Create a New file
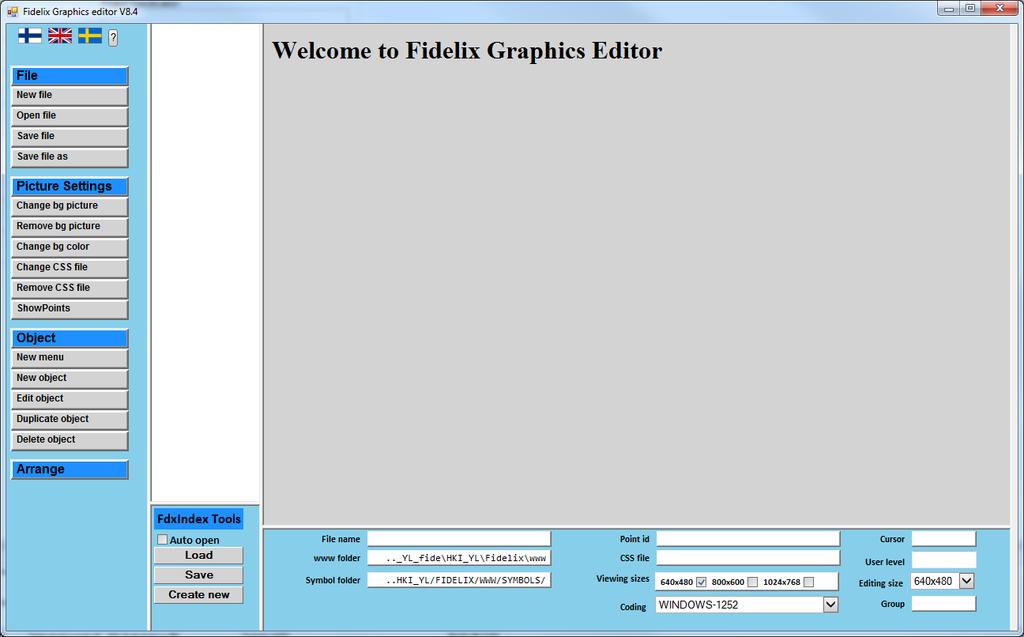The image size is (1024, 637). pos(69,95)
